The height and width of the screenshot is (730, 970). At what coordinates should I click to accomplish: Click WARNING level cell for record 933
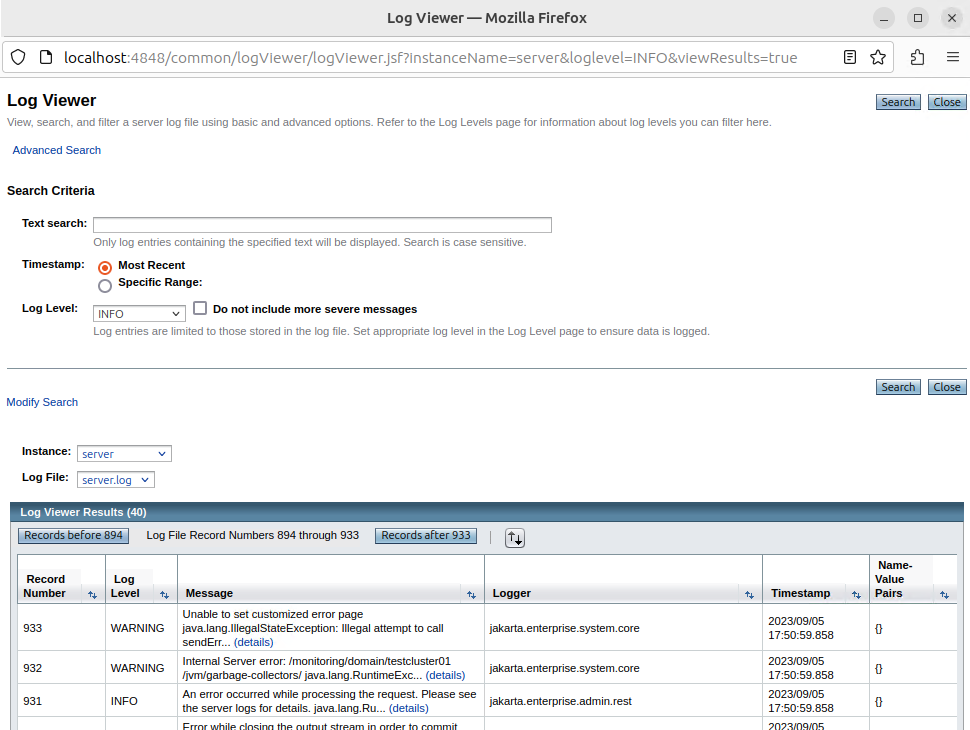click(x=141, y=628)
